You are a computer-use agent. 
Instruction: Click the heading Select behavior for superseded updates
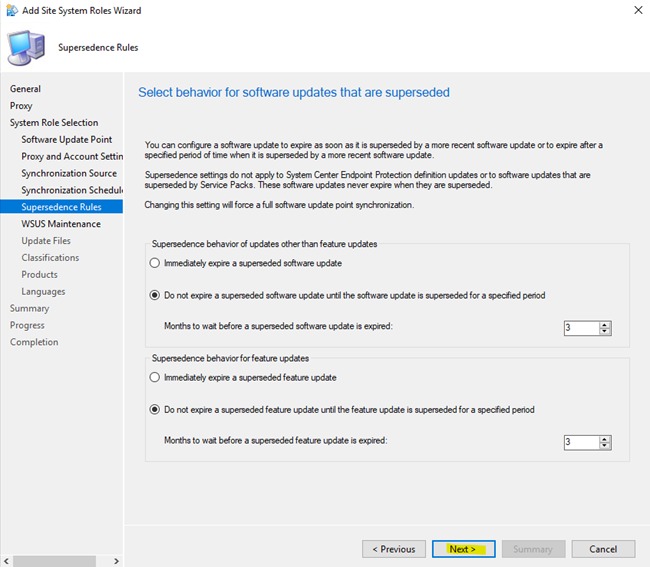[x=293, y=92]
